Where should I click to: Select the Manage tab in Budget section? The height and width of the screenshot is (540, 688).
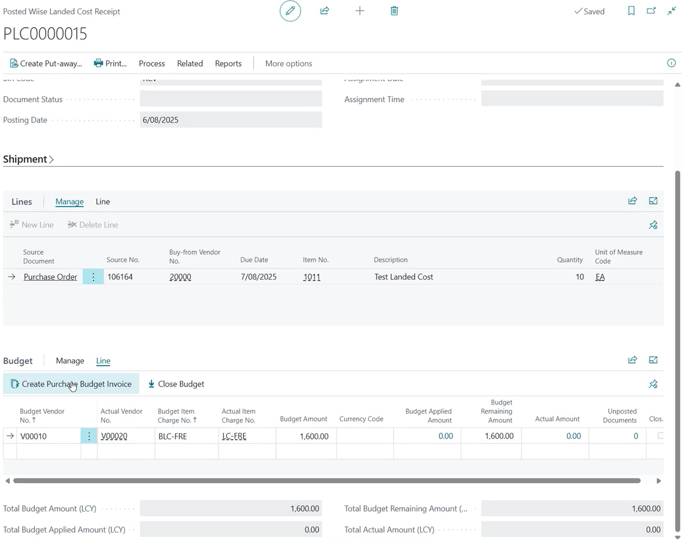(70, 361)
